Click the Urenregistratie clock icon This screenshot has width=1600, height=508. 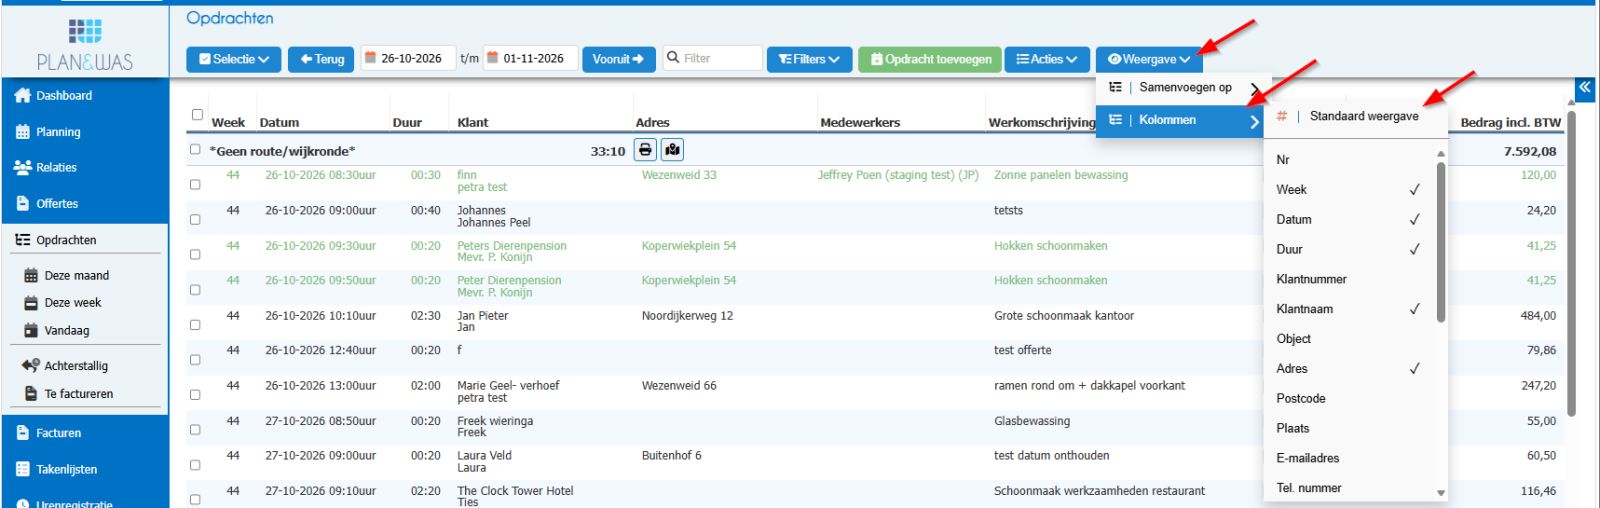(23, 503)
